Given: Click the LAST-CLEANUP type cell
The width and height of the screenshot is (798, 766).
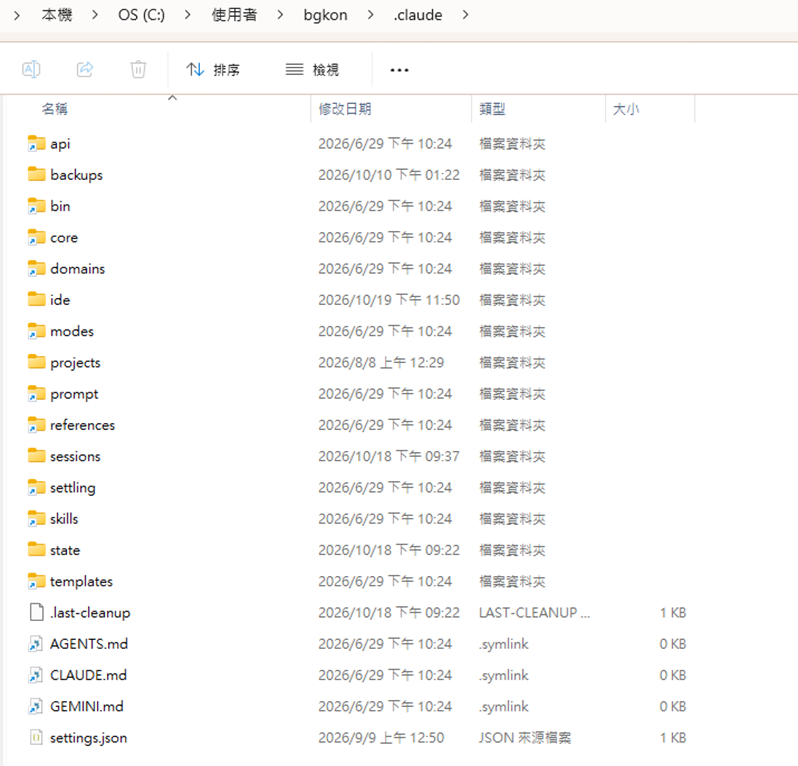Looking at the screenshot, I should 534,613.
